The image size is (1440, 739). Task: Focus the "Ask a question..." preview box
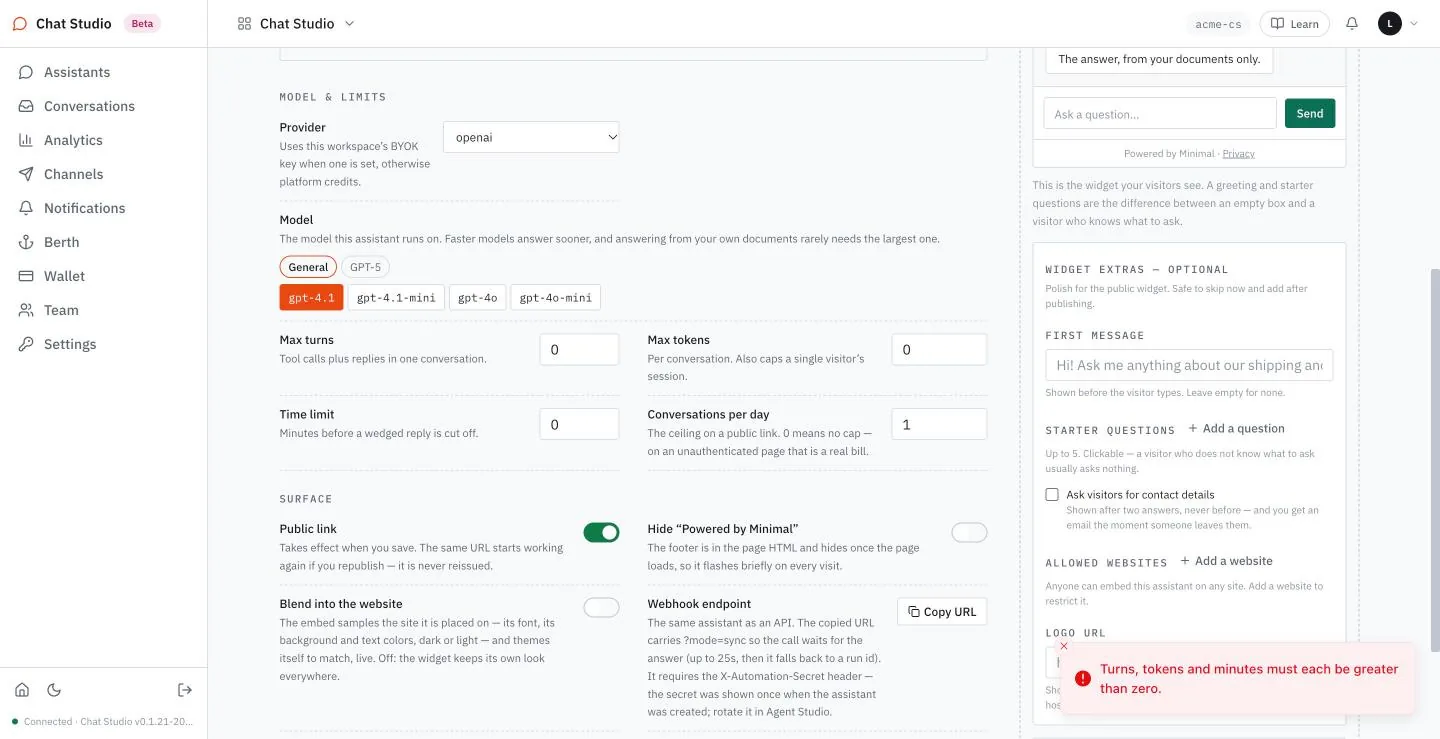[x=1160, y=114]
